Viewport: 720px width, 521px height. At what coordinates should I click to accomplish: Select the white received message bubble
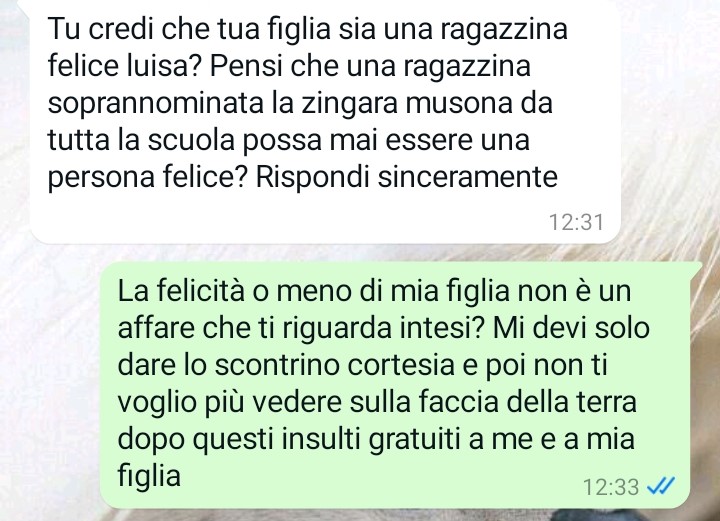point(325,122)
